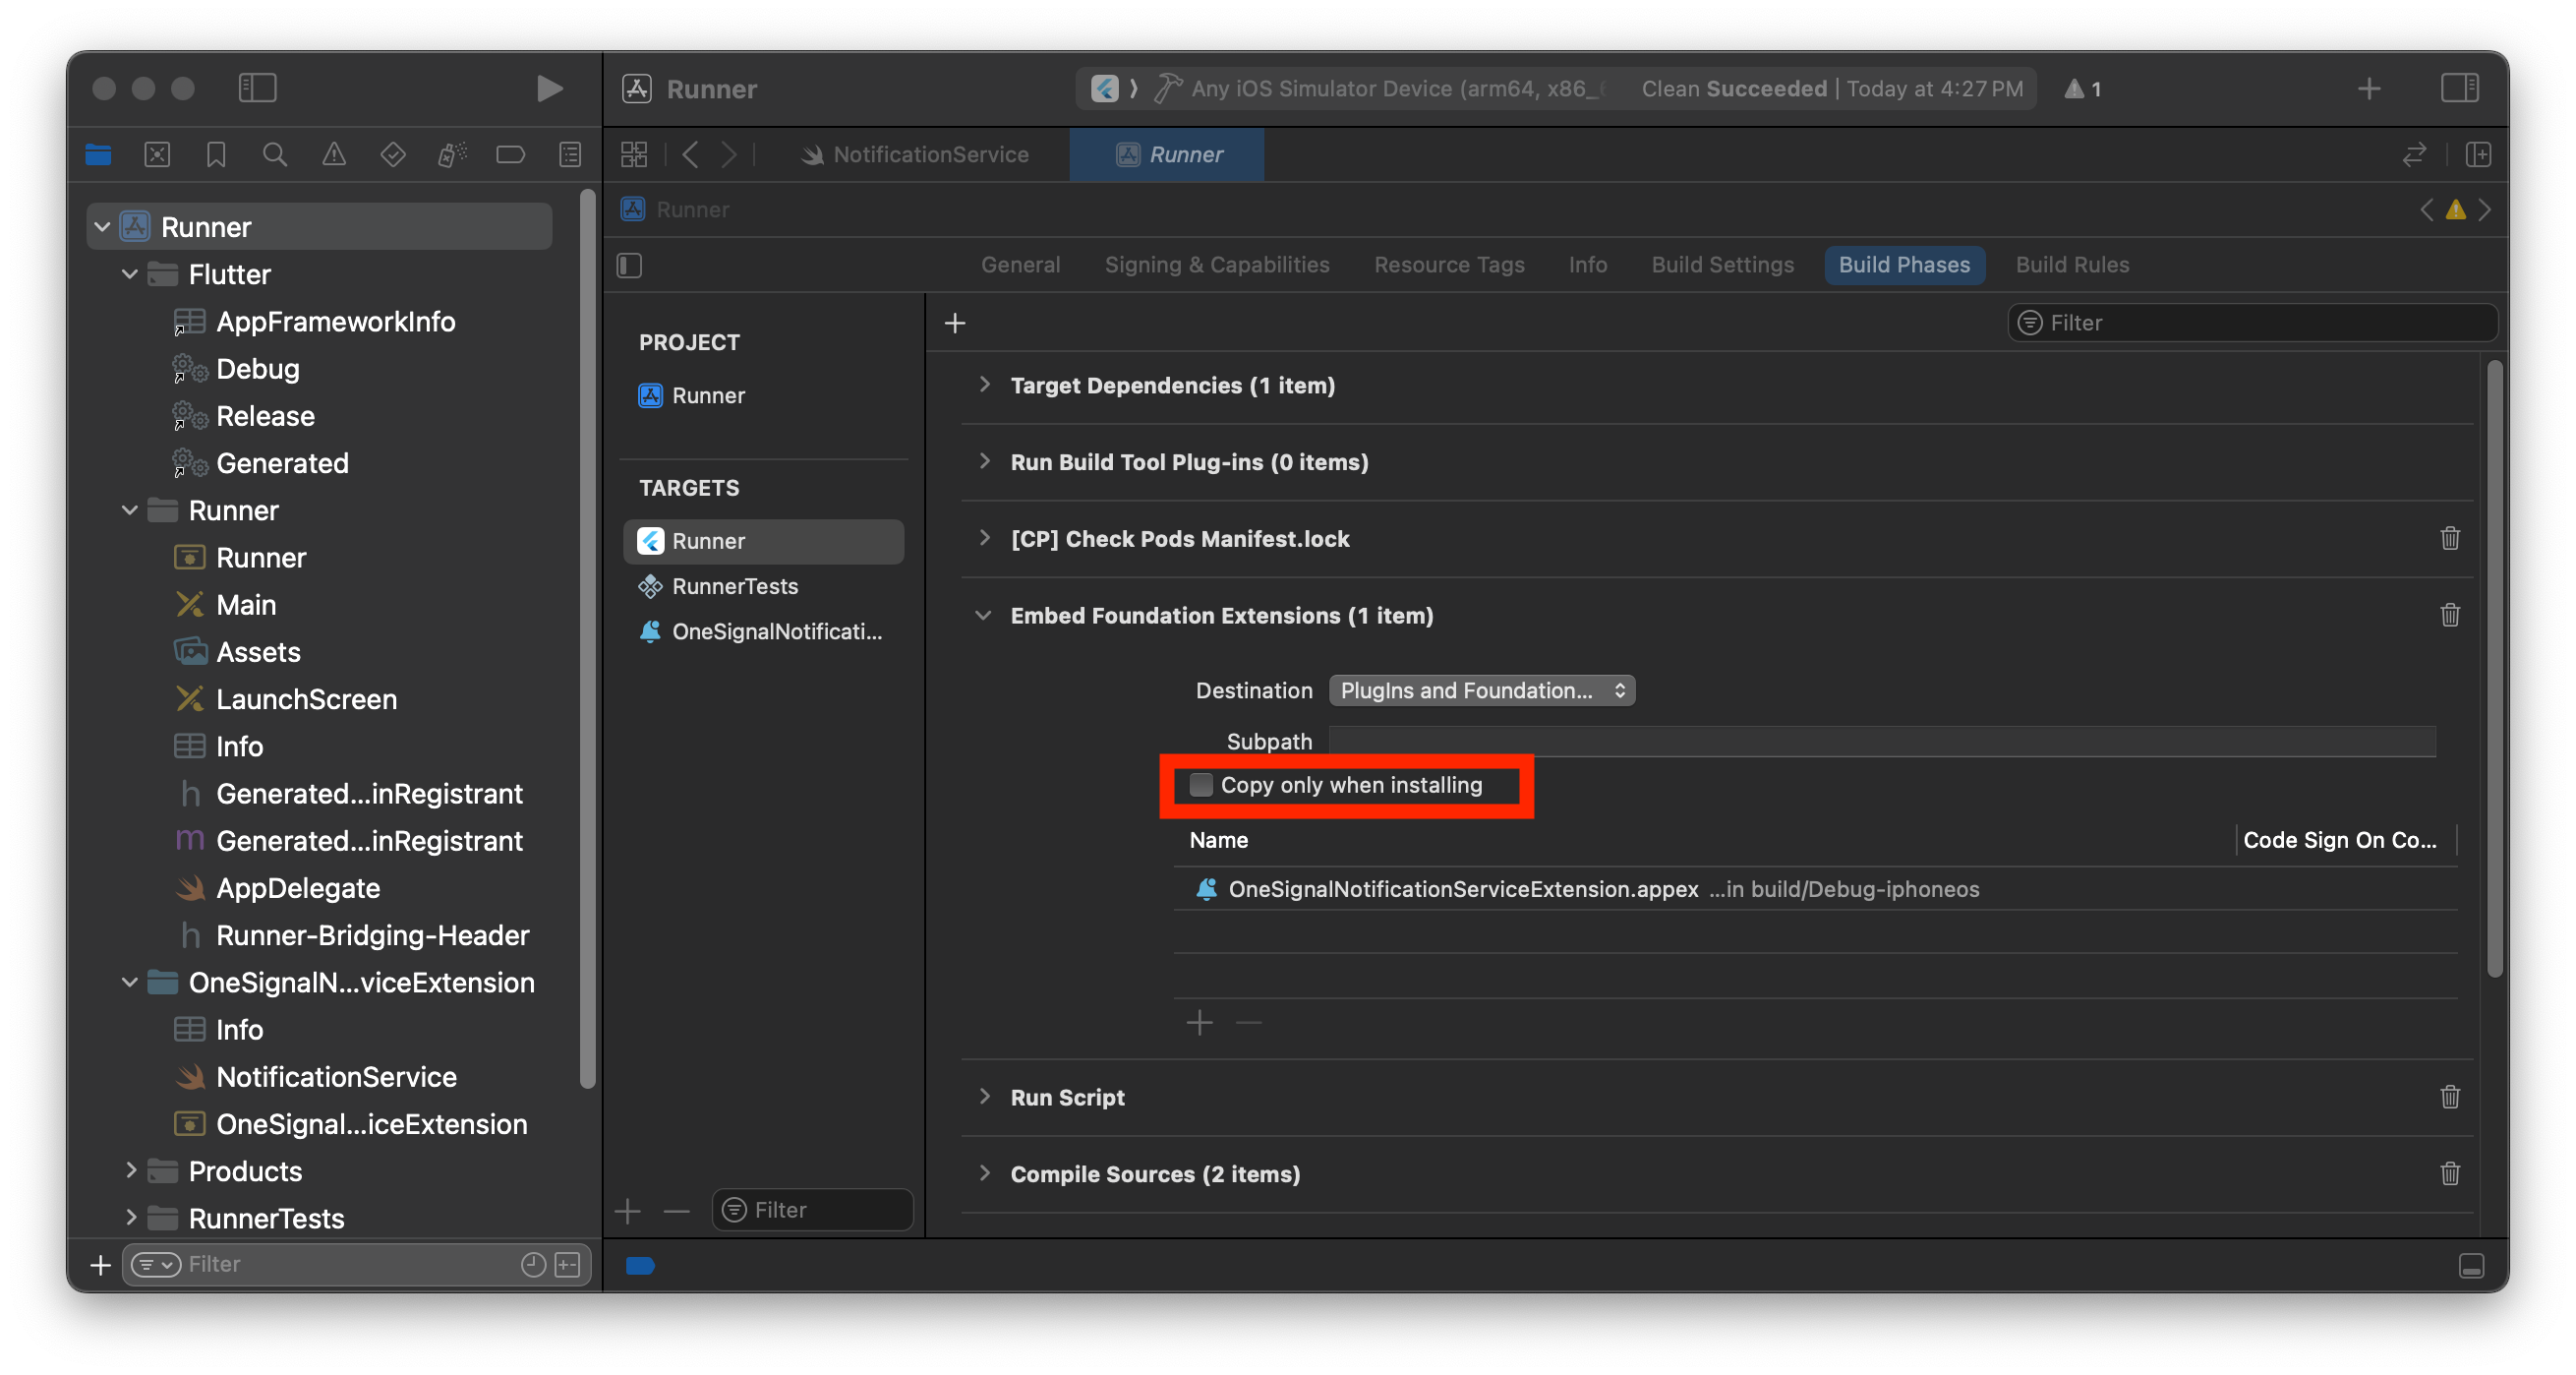Open the Breakpoint navigator icon
Screen dimensions: 2576x1375
pyautogui.click(x=511, y=154)
